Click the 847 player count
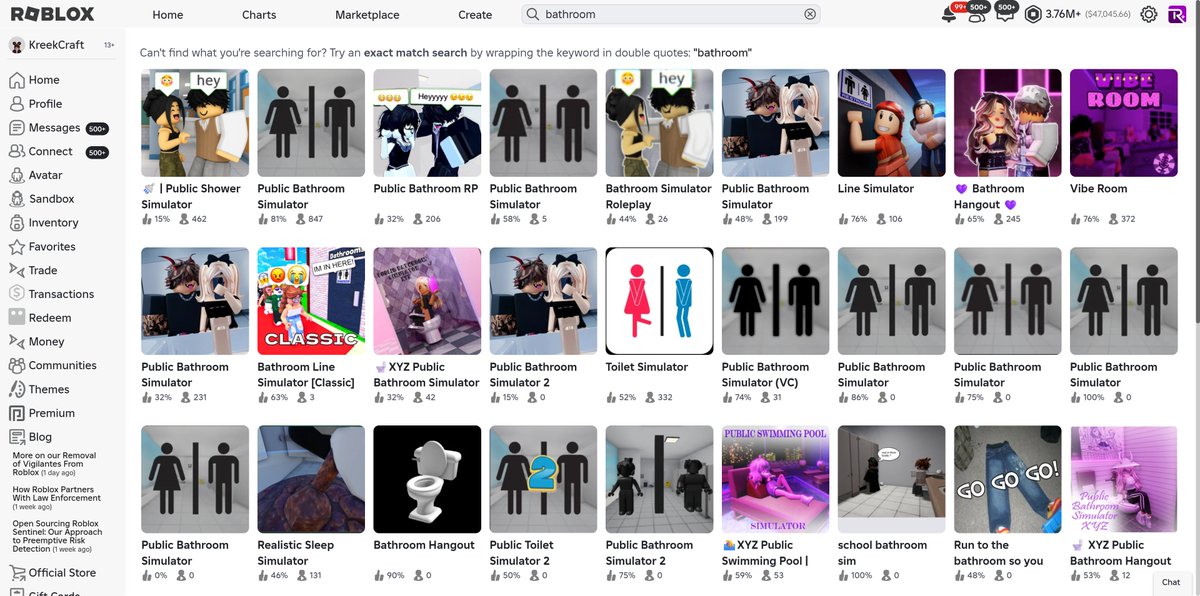Image resolution: width=1200 pixels, height=596 pixels. click(315, 219)
